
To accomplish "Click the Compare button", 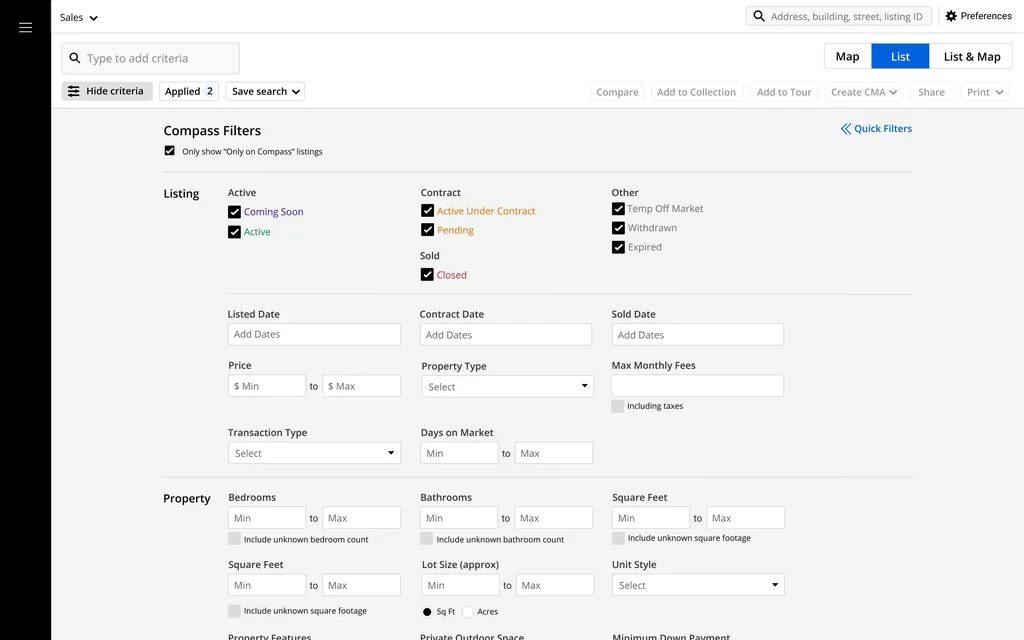I will point(617,92).
